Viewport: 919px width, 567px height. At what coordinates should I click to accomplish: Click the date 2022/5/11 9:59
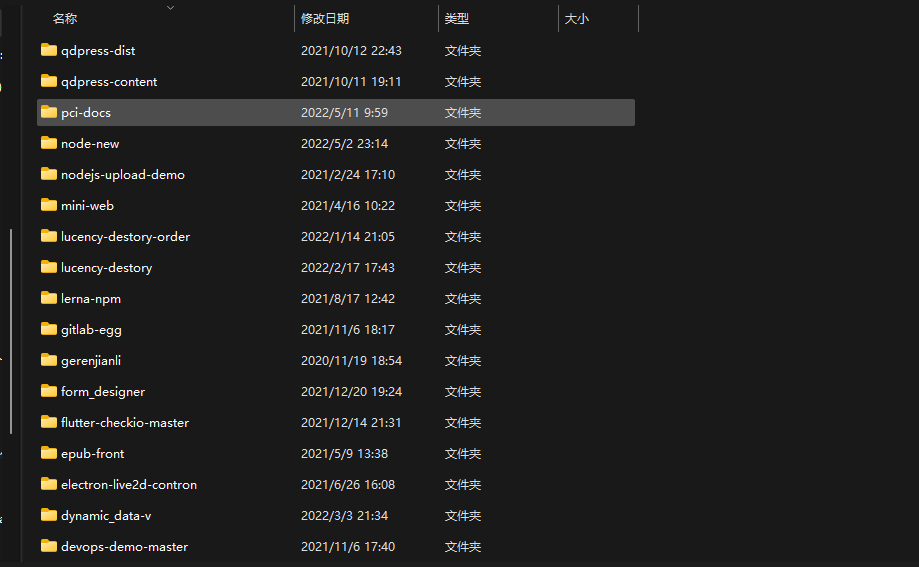(344, 113)
